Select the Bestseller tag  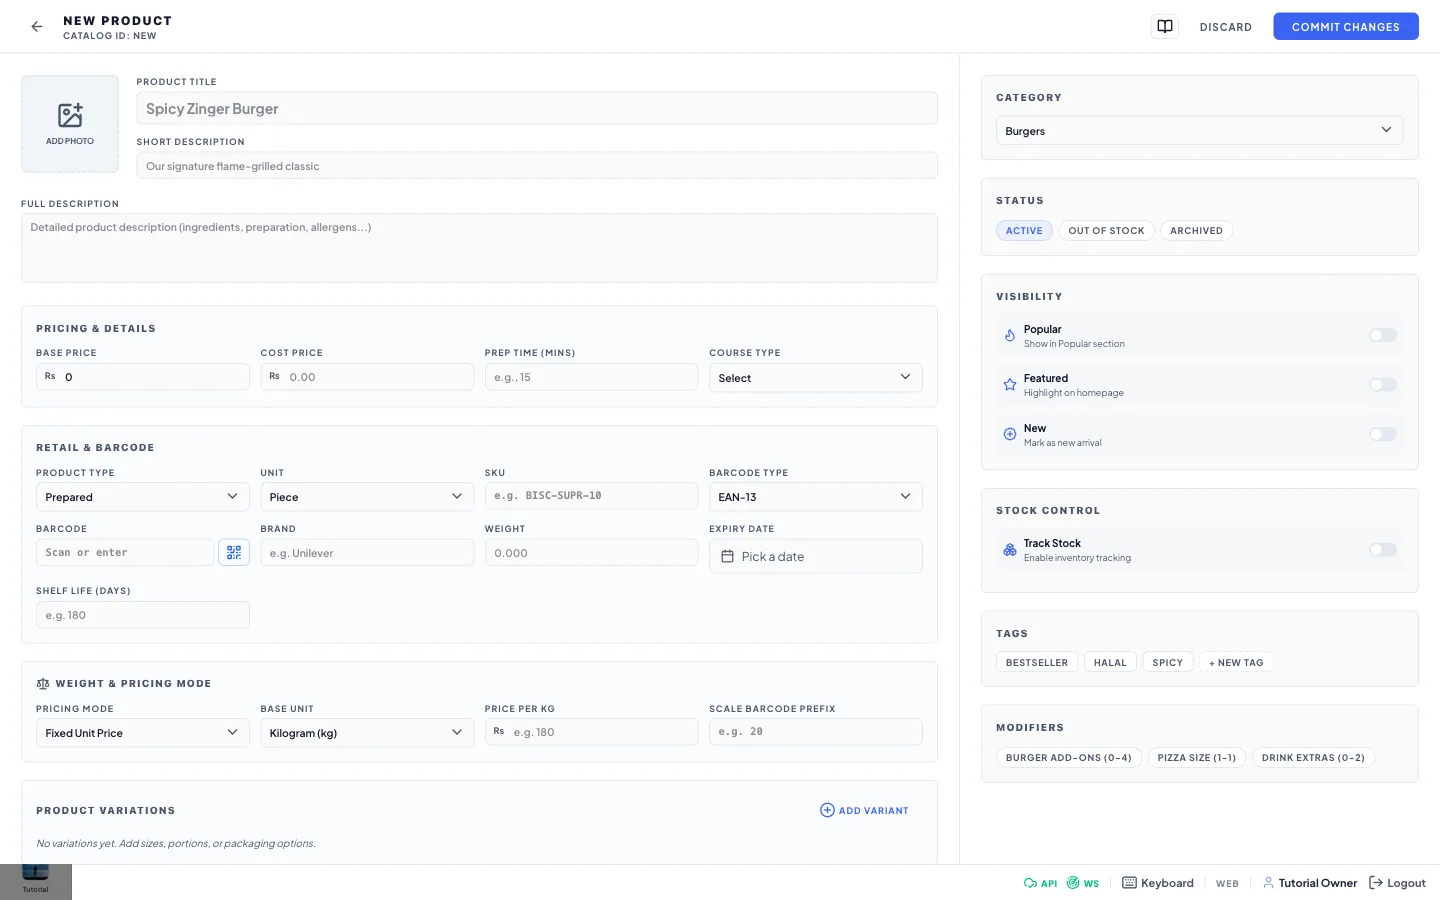(x=1037, y=663)
